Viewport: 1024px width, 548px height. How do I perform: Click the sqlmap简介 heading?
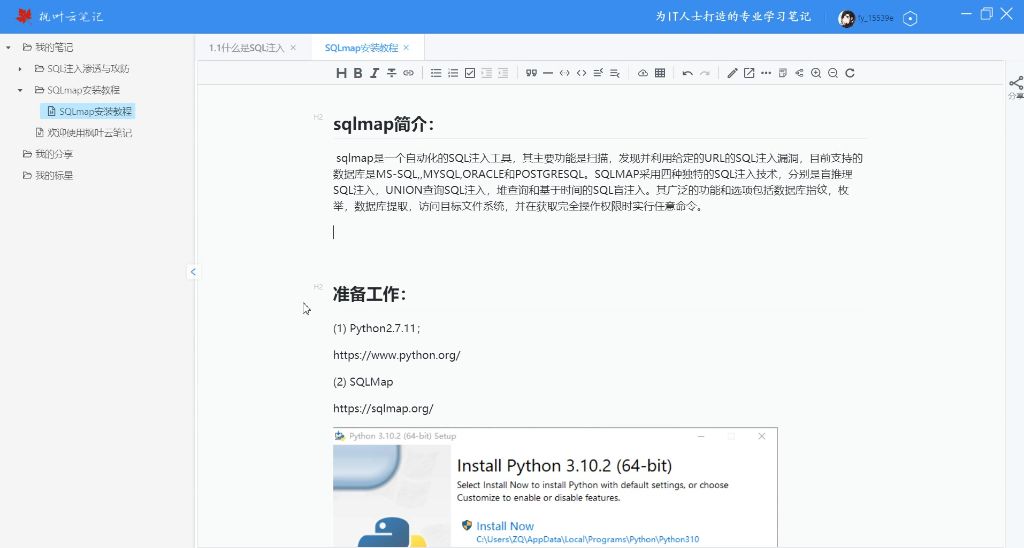[x=383, y=124]
